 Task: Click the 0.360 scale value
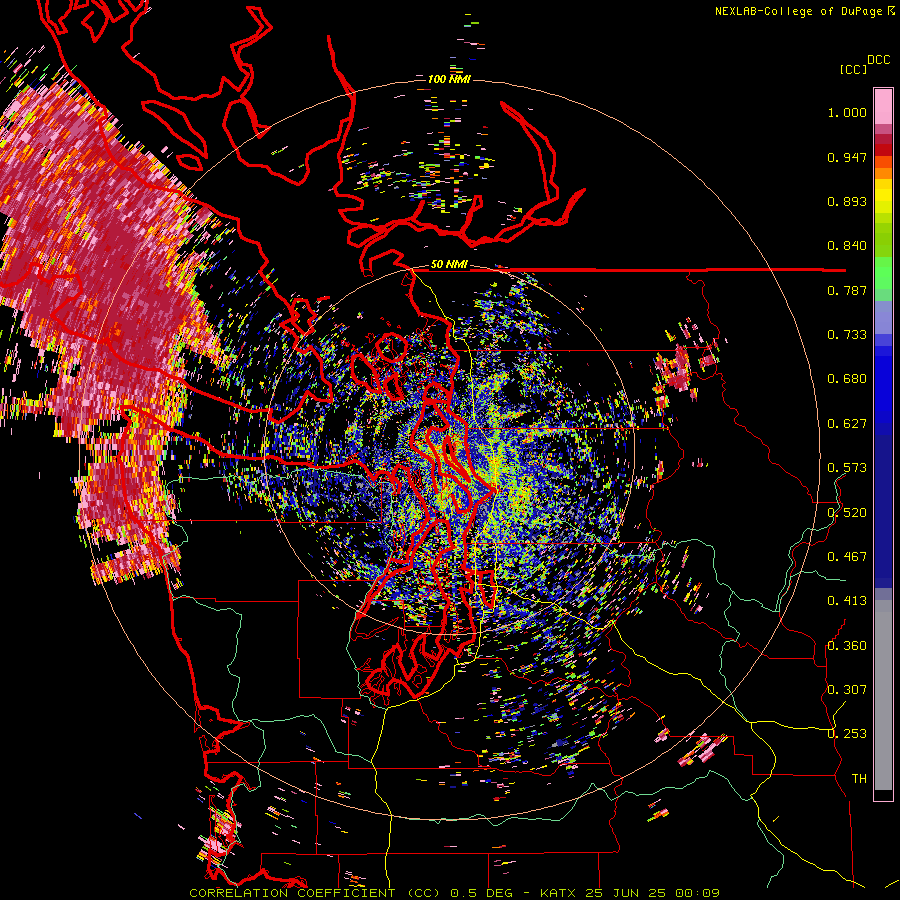coord(847,646)
